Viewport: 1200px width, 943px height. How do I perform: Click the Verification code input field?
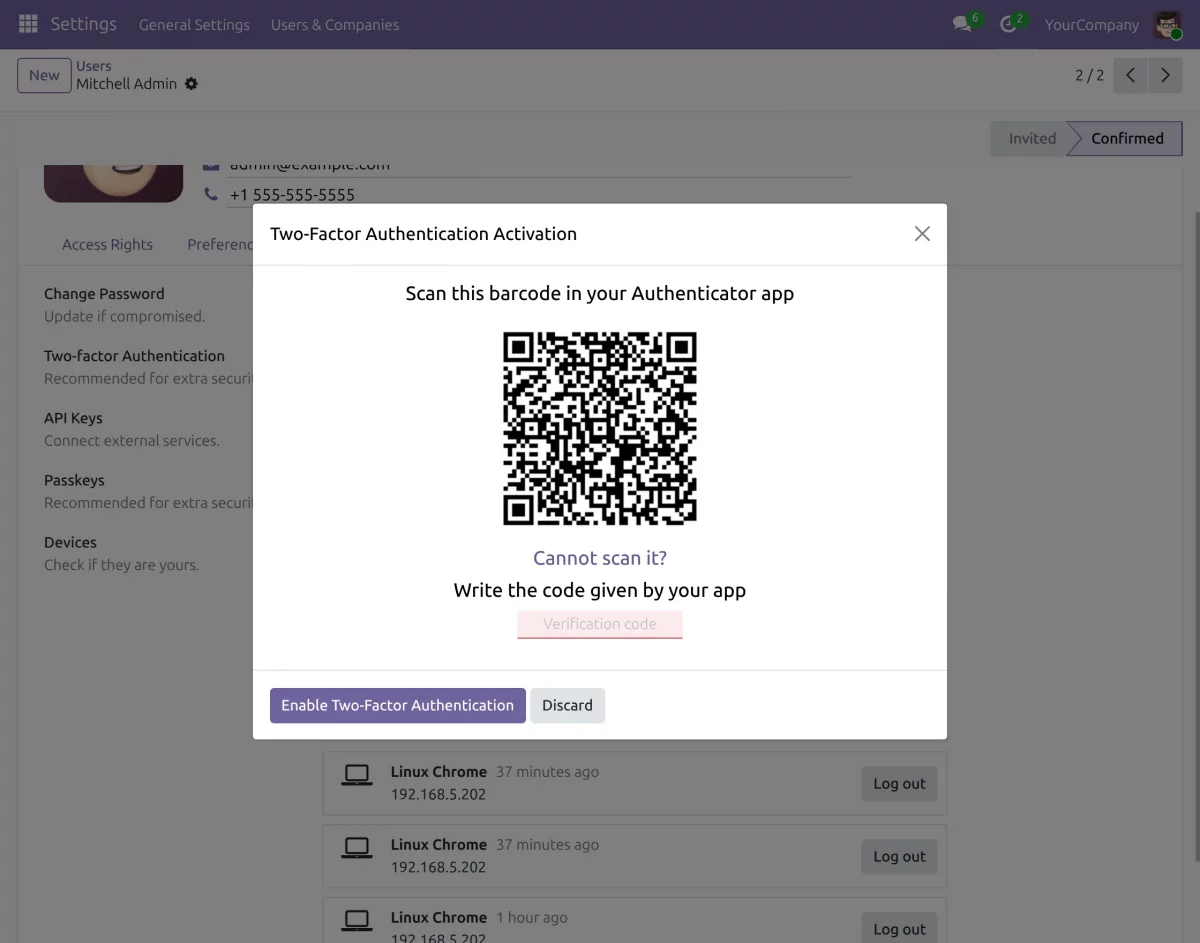pos(600,624)
